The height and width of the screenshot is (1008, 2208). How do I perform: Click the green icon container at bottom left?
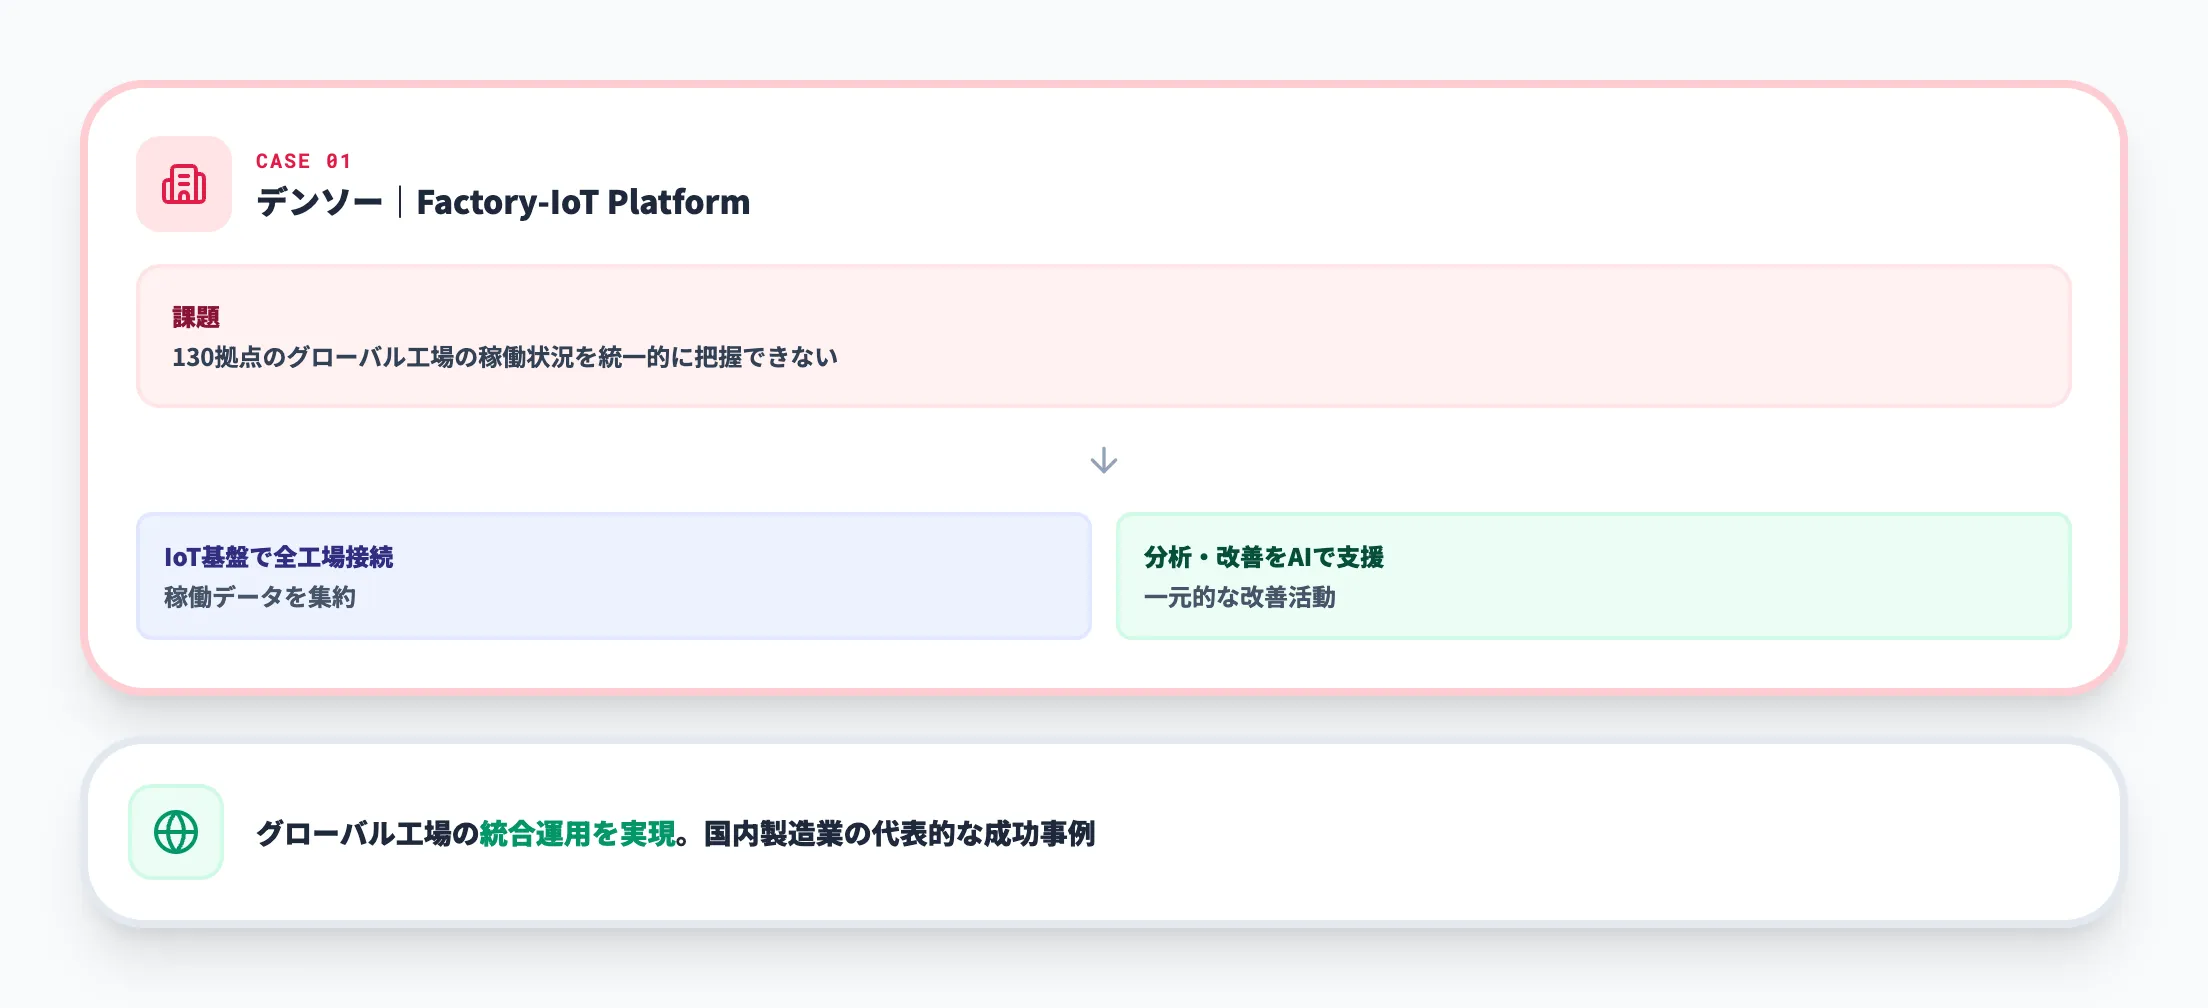(x=175, y=831)
